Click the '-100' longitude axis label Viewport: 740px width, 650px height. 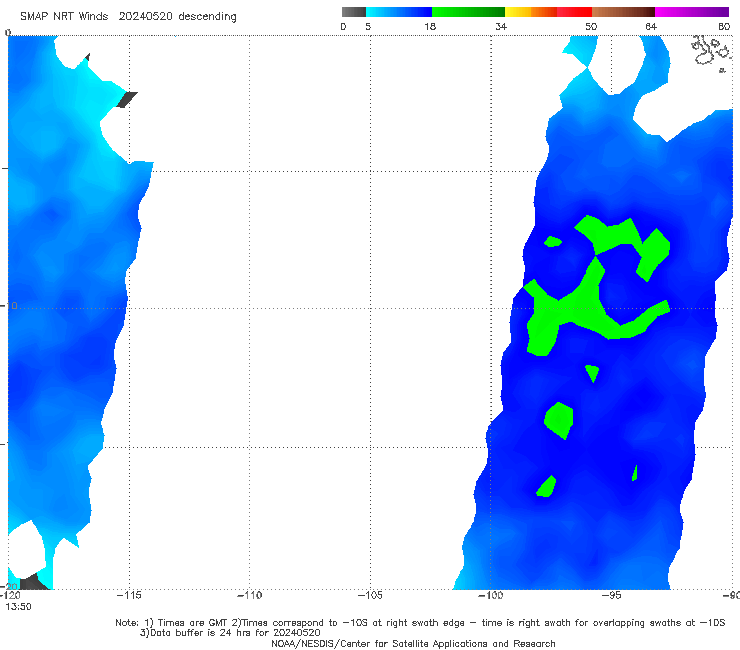(x=490, y=595)
